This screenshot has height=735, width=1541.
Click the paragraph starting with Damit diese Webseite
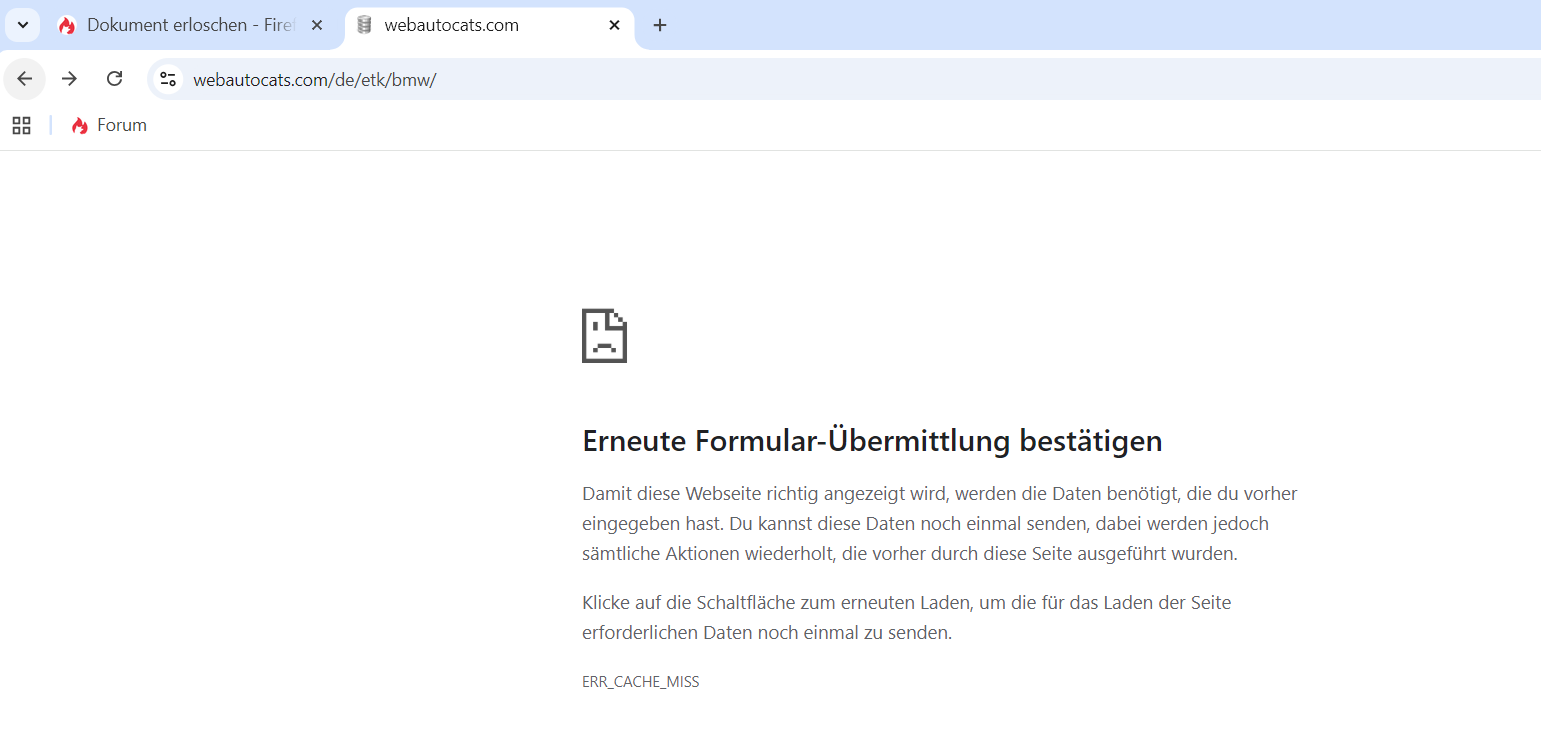(x=939, y=523)
